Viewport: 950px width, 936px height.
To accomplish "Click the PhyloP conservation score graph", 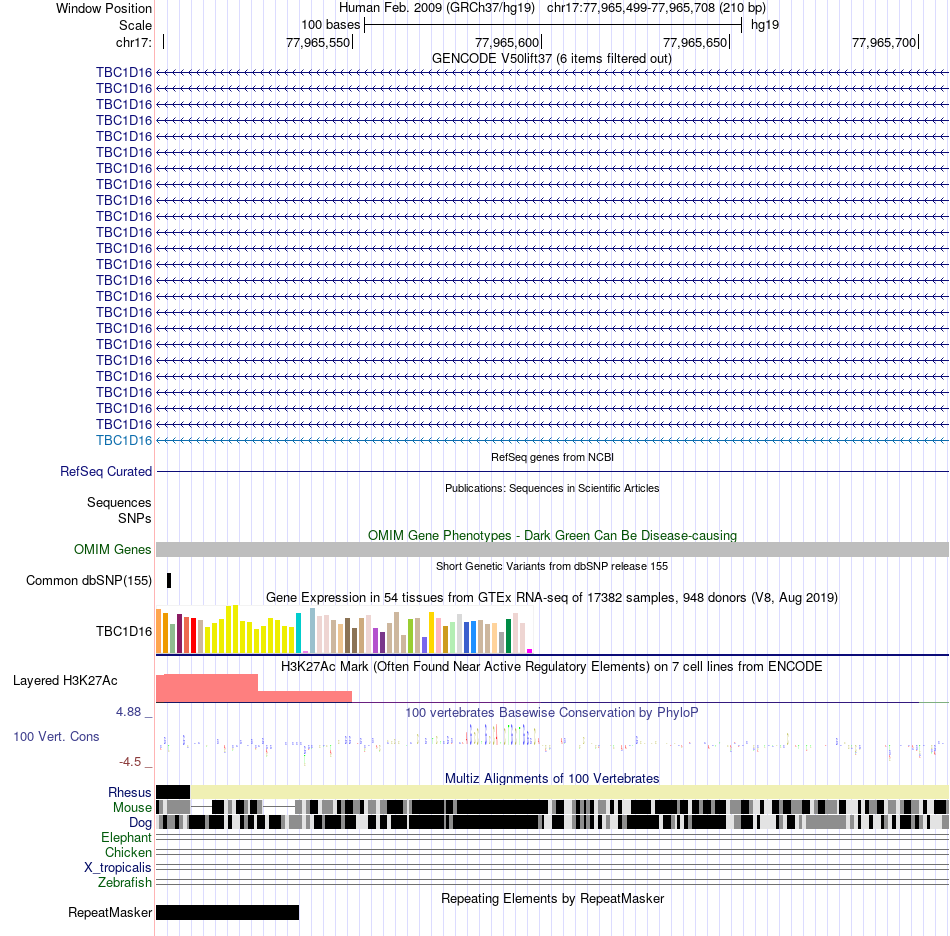I will 552,743.
